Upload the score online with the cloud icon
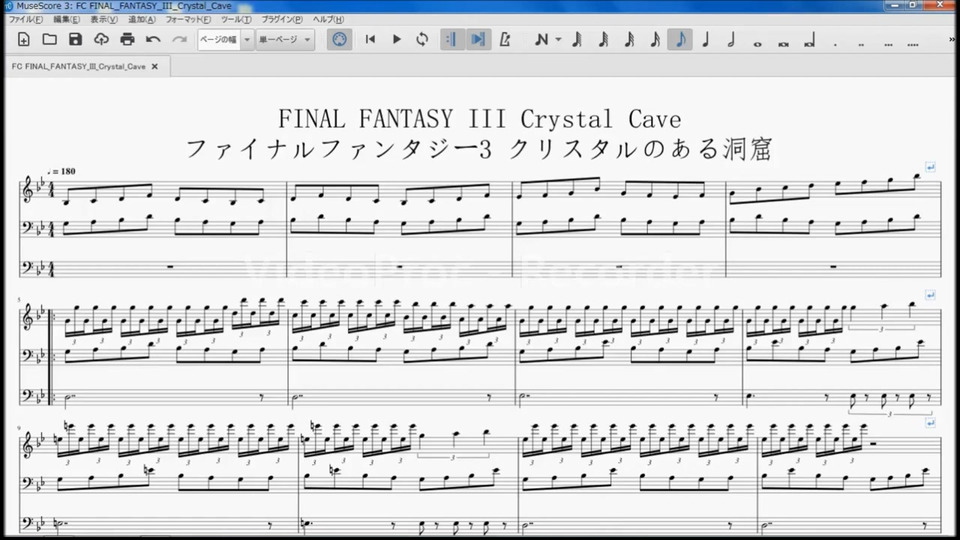Image resolution: width=960 pixels, height=540 pixels. tap(101, 40)
